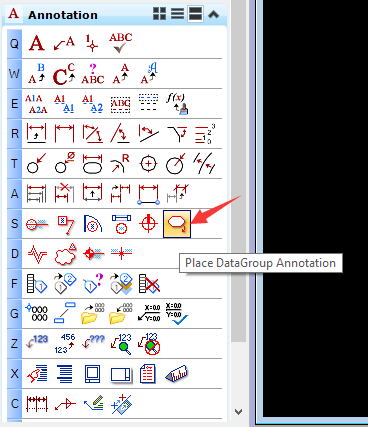Viewport: 368px width, 427px height.
Task: Click the find tag 123 magnifier tool in row Z
Action: (x=121, y=344)
